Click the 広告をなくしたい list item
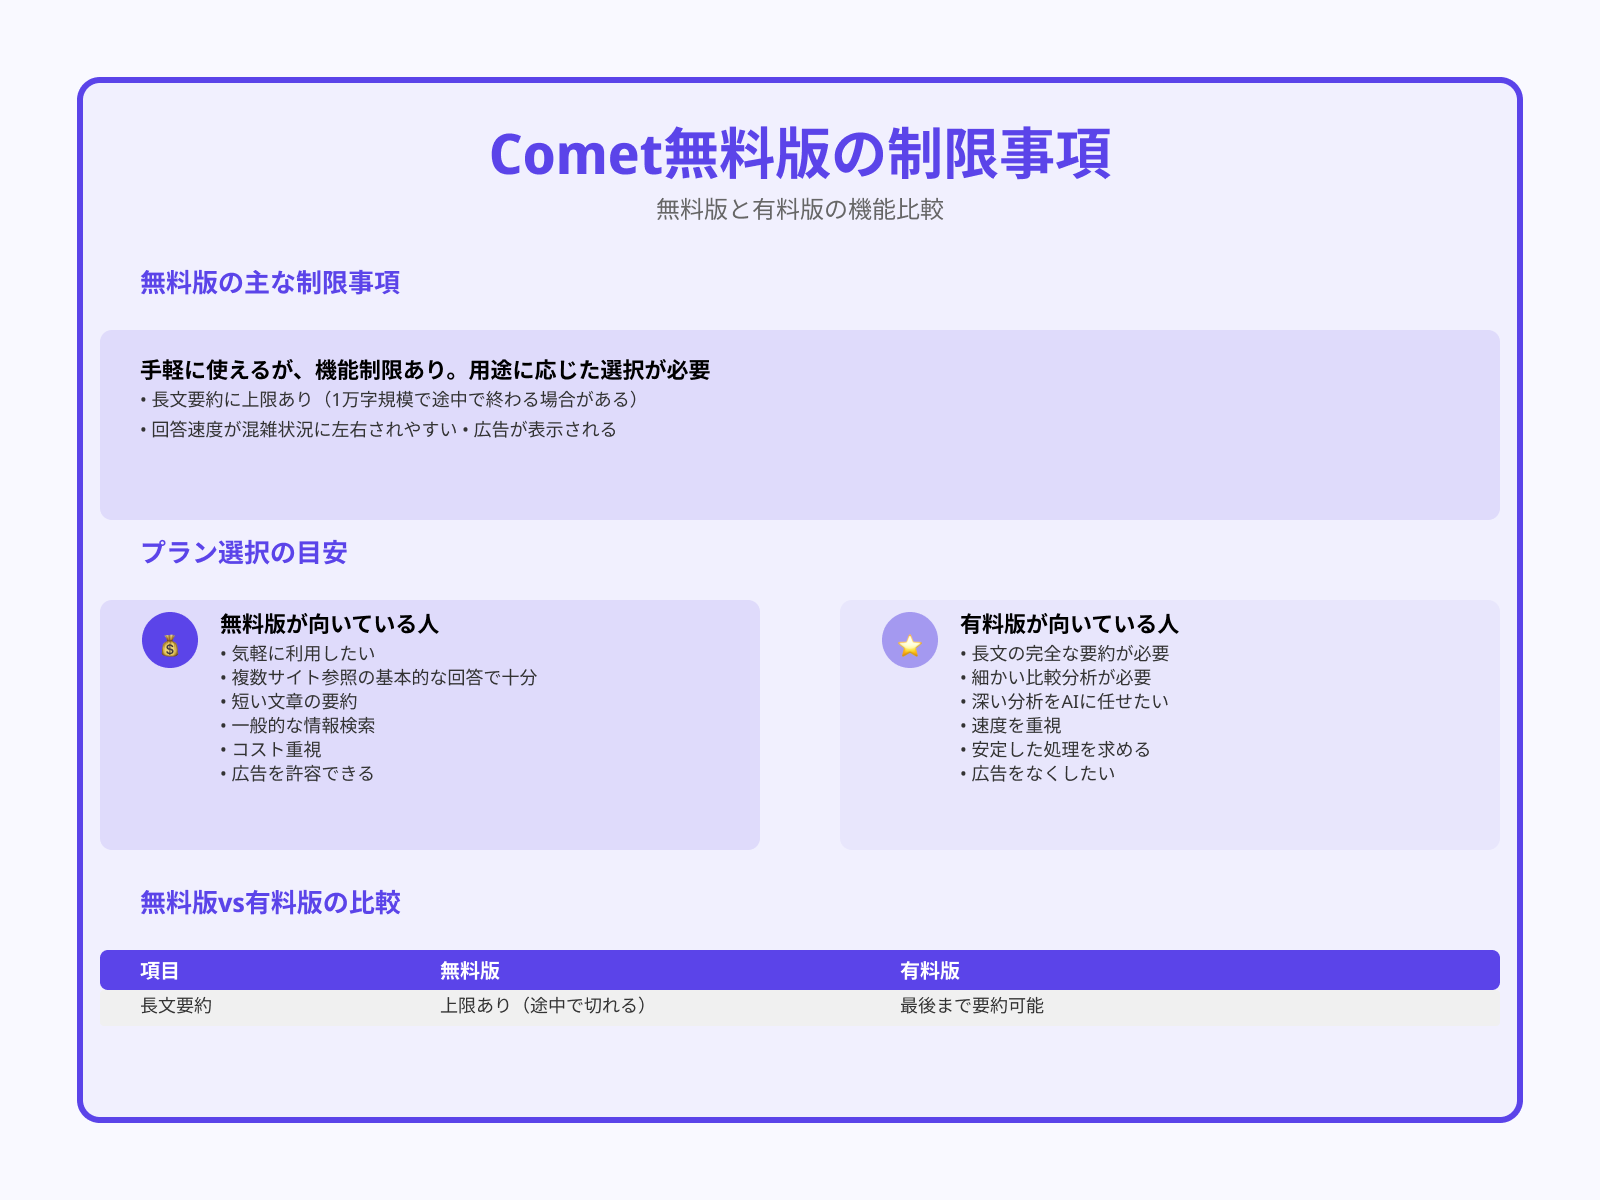This screenshot has height=1200, width=1600. click(1041, 773)
